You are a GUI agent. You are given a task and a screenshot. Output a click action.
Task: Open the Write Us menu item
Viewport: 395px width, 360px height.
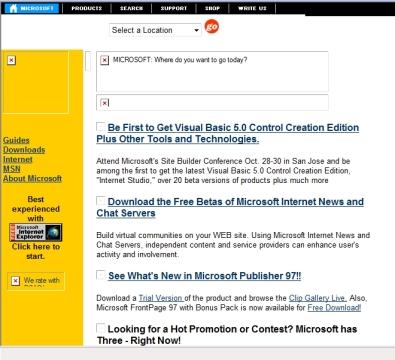252,8
